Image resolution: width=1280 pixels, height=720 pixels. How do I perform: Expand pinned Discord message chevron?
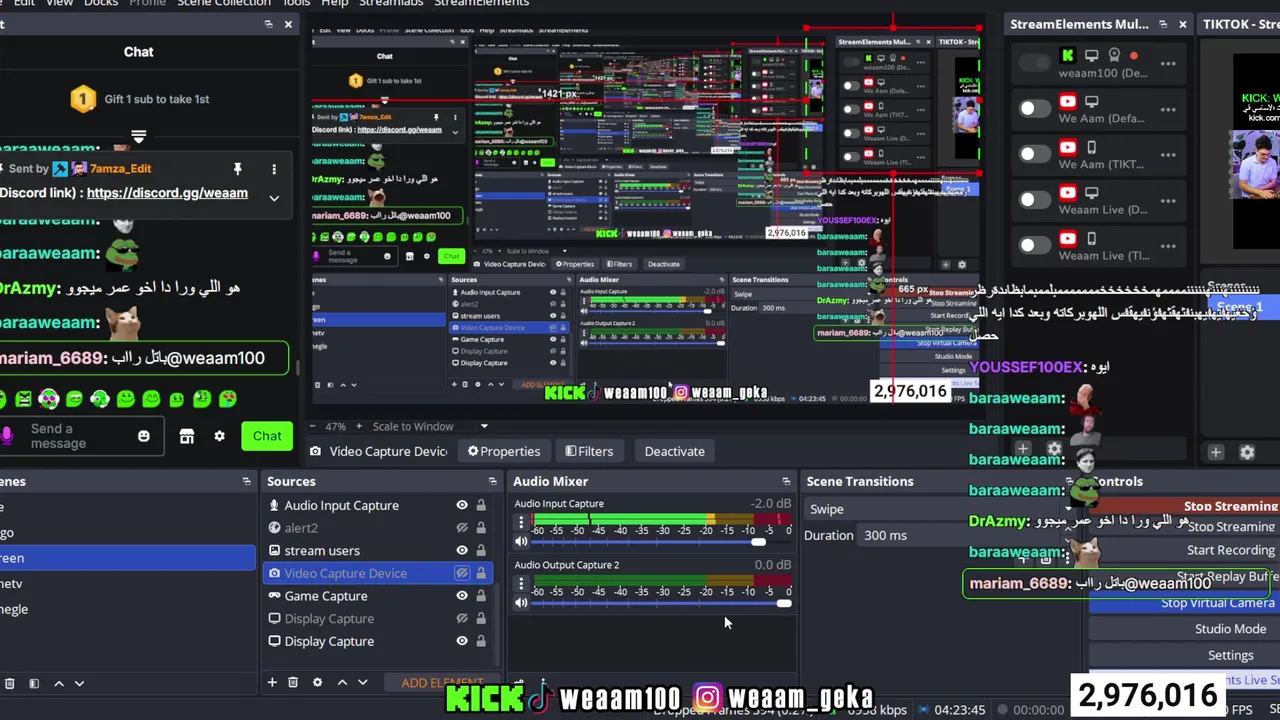273,198
